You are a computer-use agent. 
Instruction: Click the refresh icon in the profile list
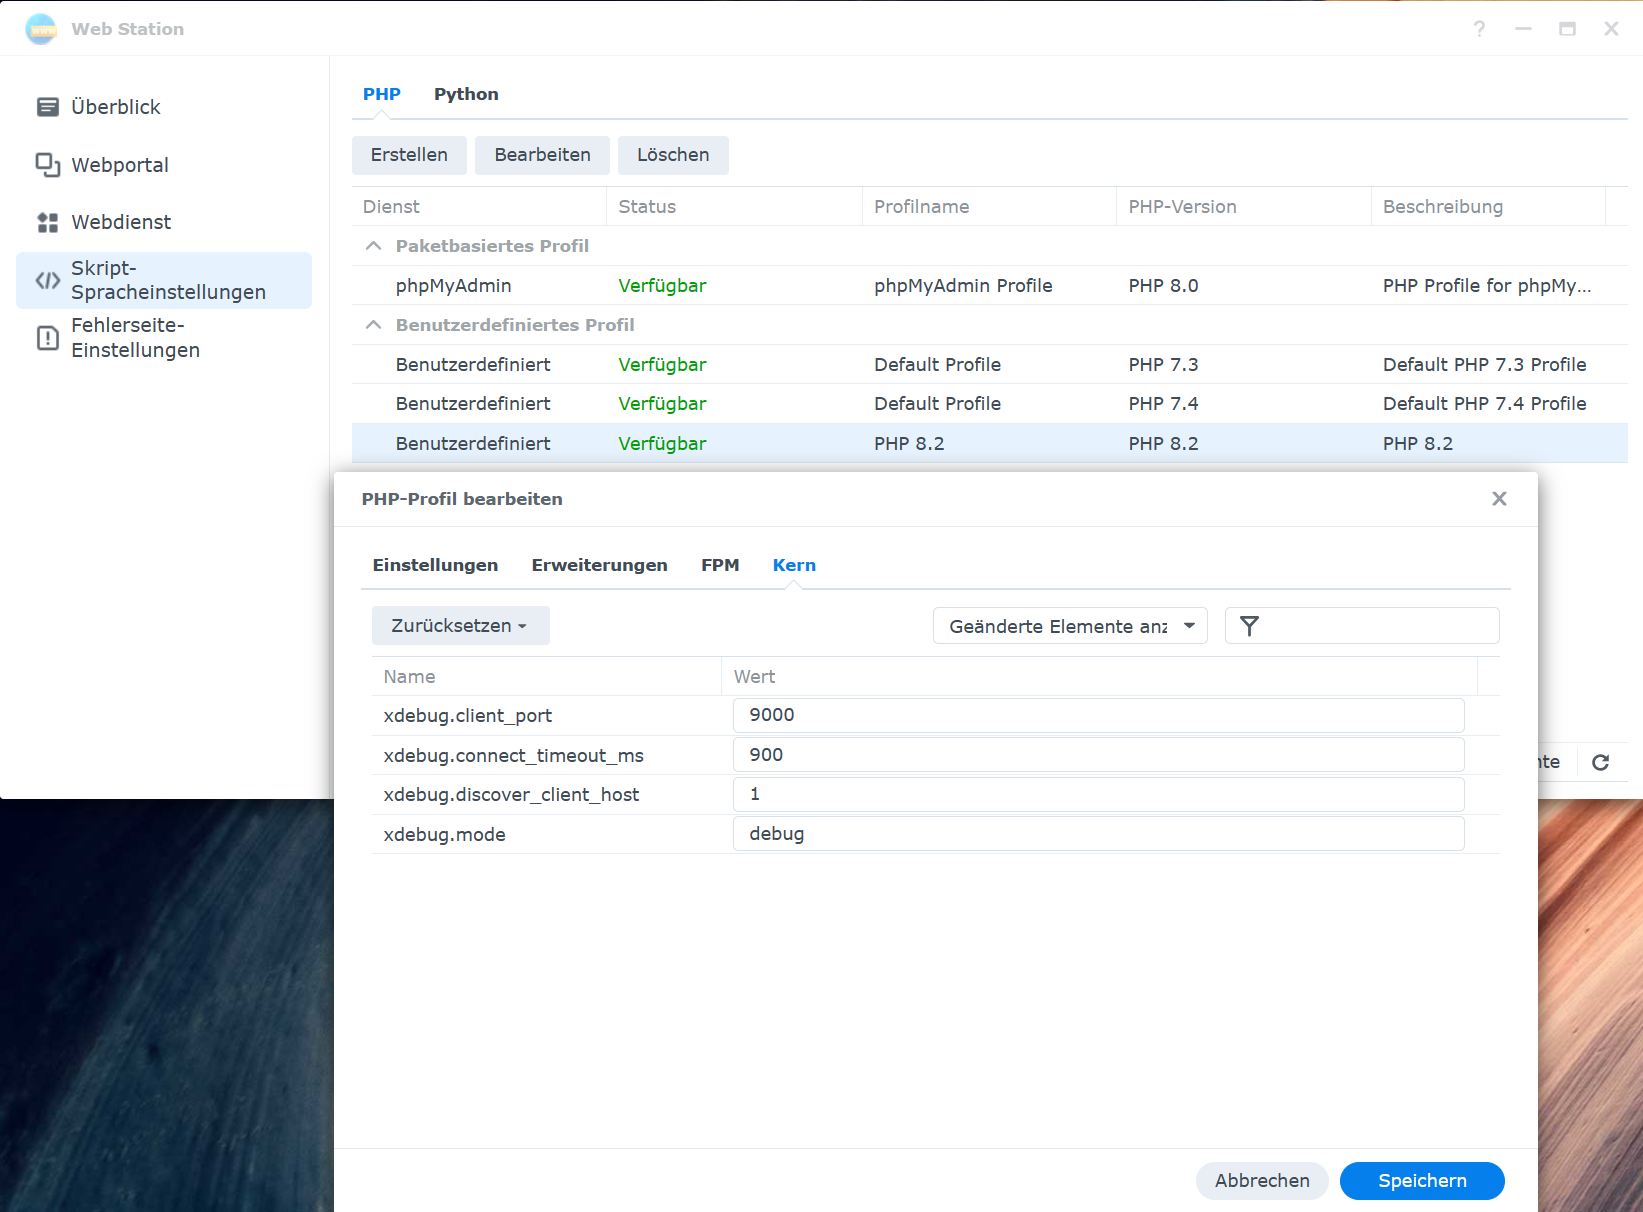(x=1600, y=762)
